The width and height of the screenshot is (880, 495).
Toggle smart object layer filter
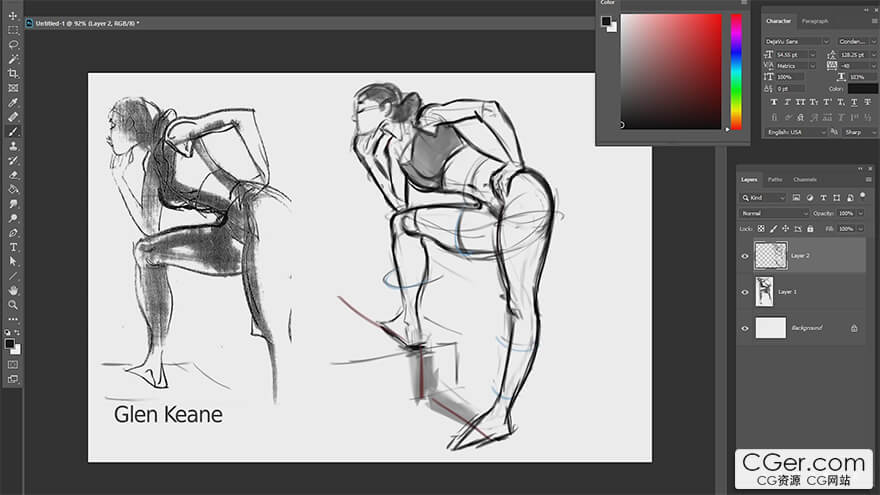(x=850, y=198)
